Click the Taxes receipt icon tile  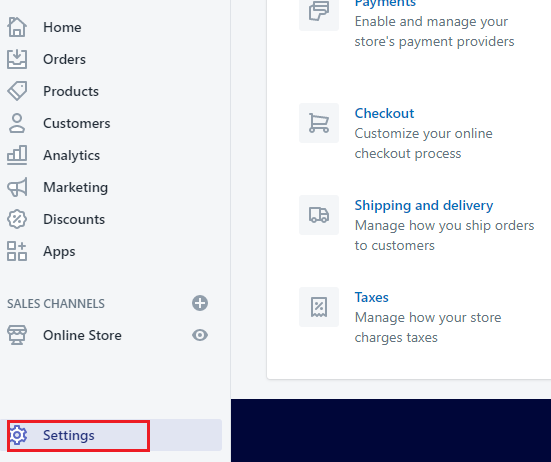[319, 307]
